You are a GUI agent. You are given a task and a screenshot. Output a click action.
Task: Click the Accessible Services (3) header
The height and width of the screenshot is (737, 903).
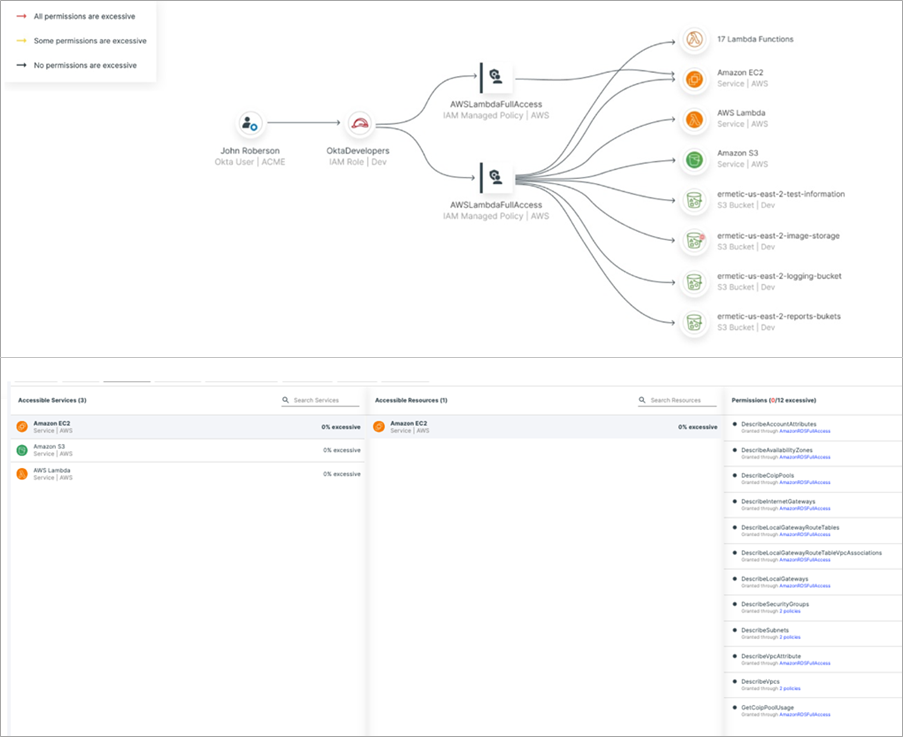[x=52, y=400]
